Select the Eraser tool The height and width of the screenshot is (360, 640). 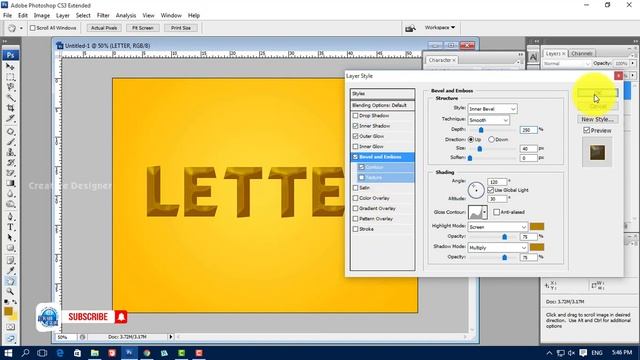tap(11, 173)
